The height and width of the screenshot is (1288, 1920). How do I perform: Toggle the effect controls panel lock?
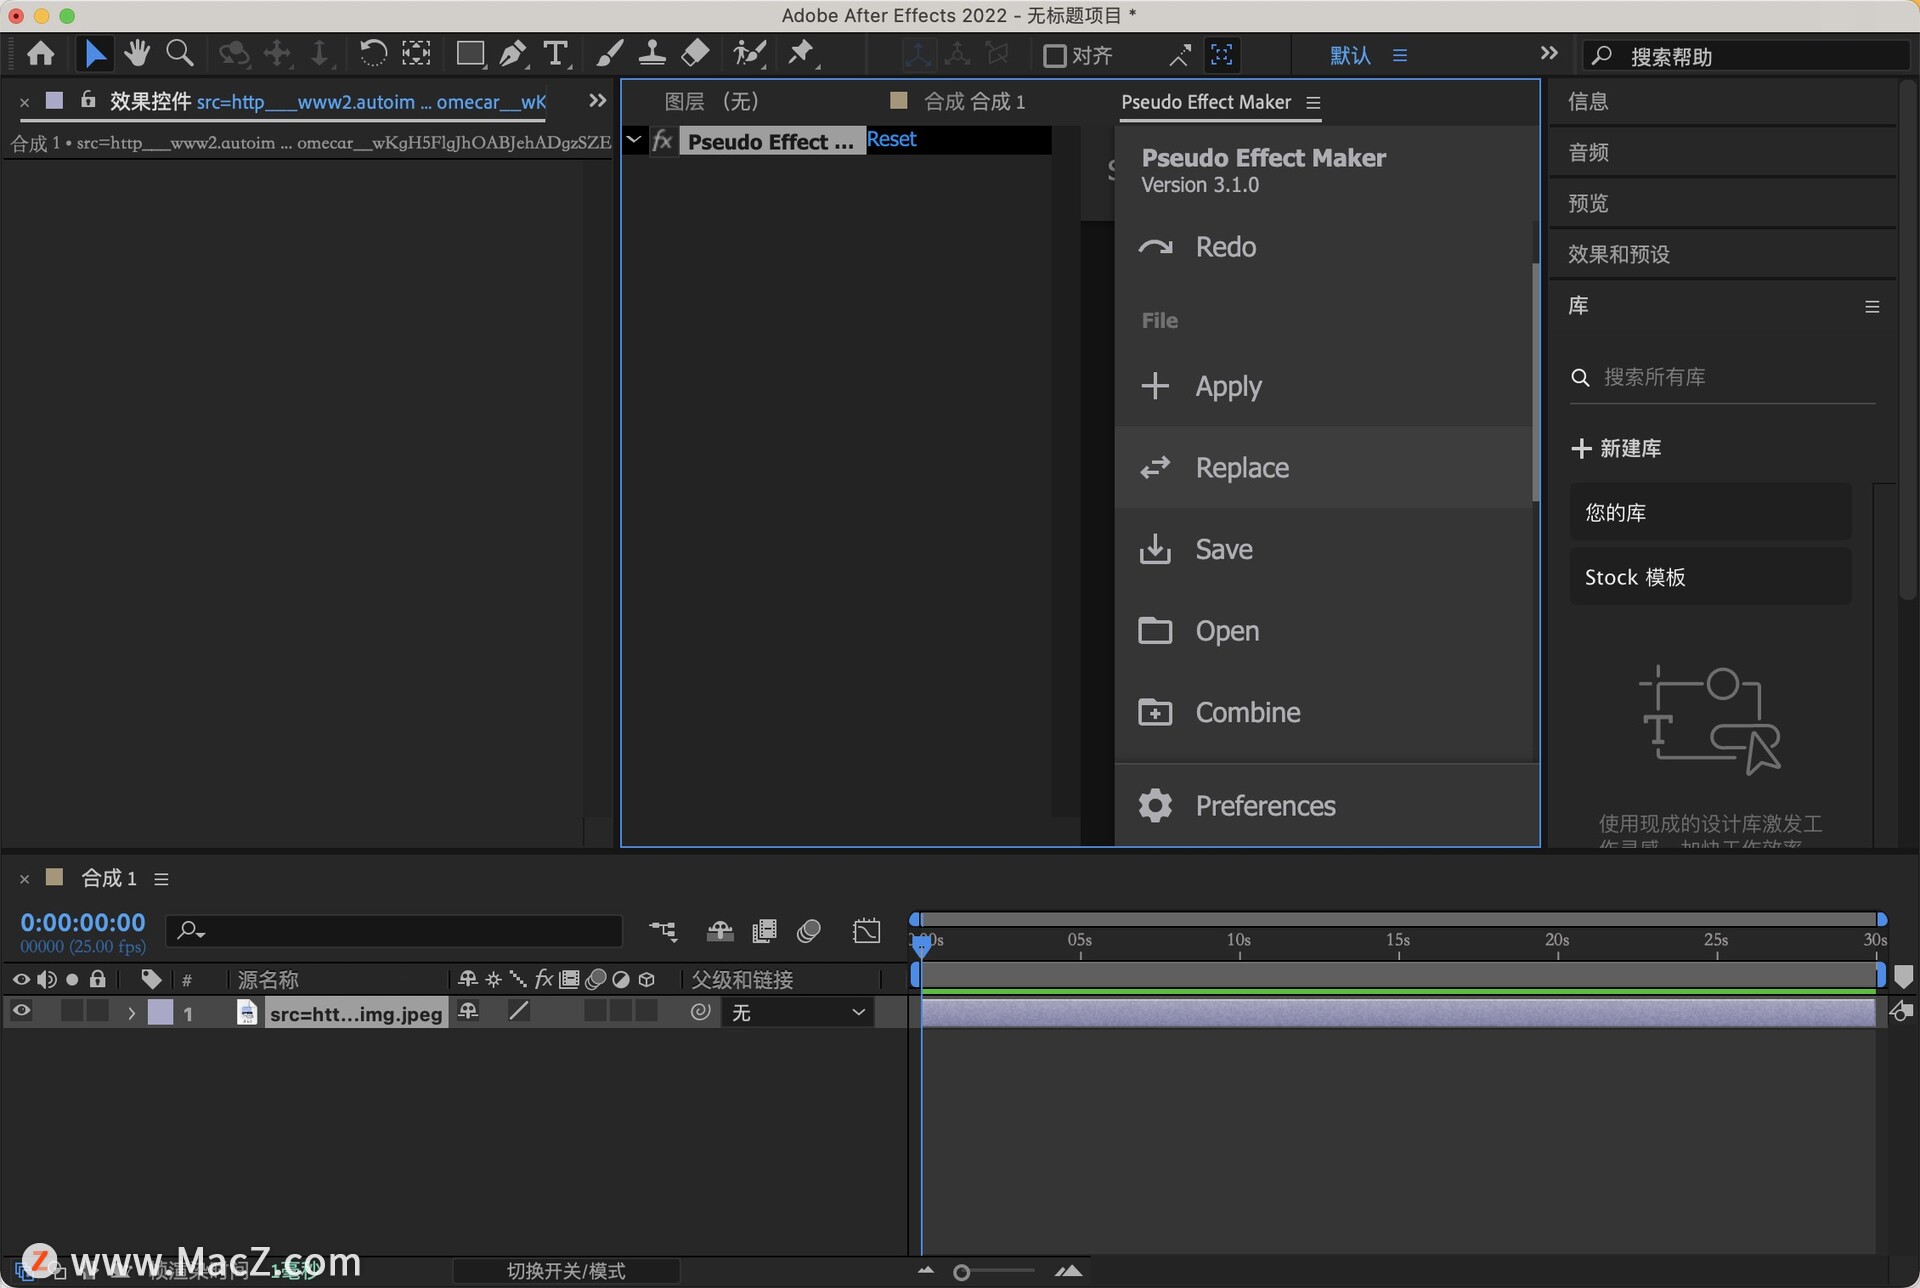(x=88, y=100)
